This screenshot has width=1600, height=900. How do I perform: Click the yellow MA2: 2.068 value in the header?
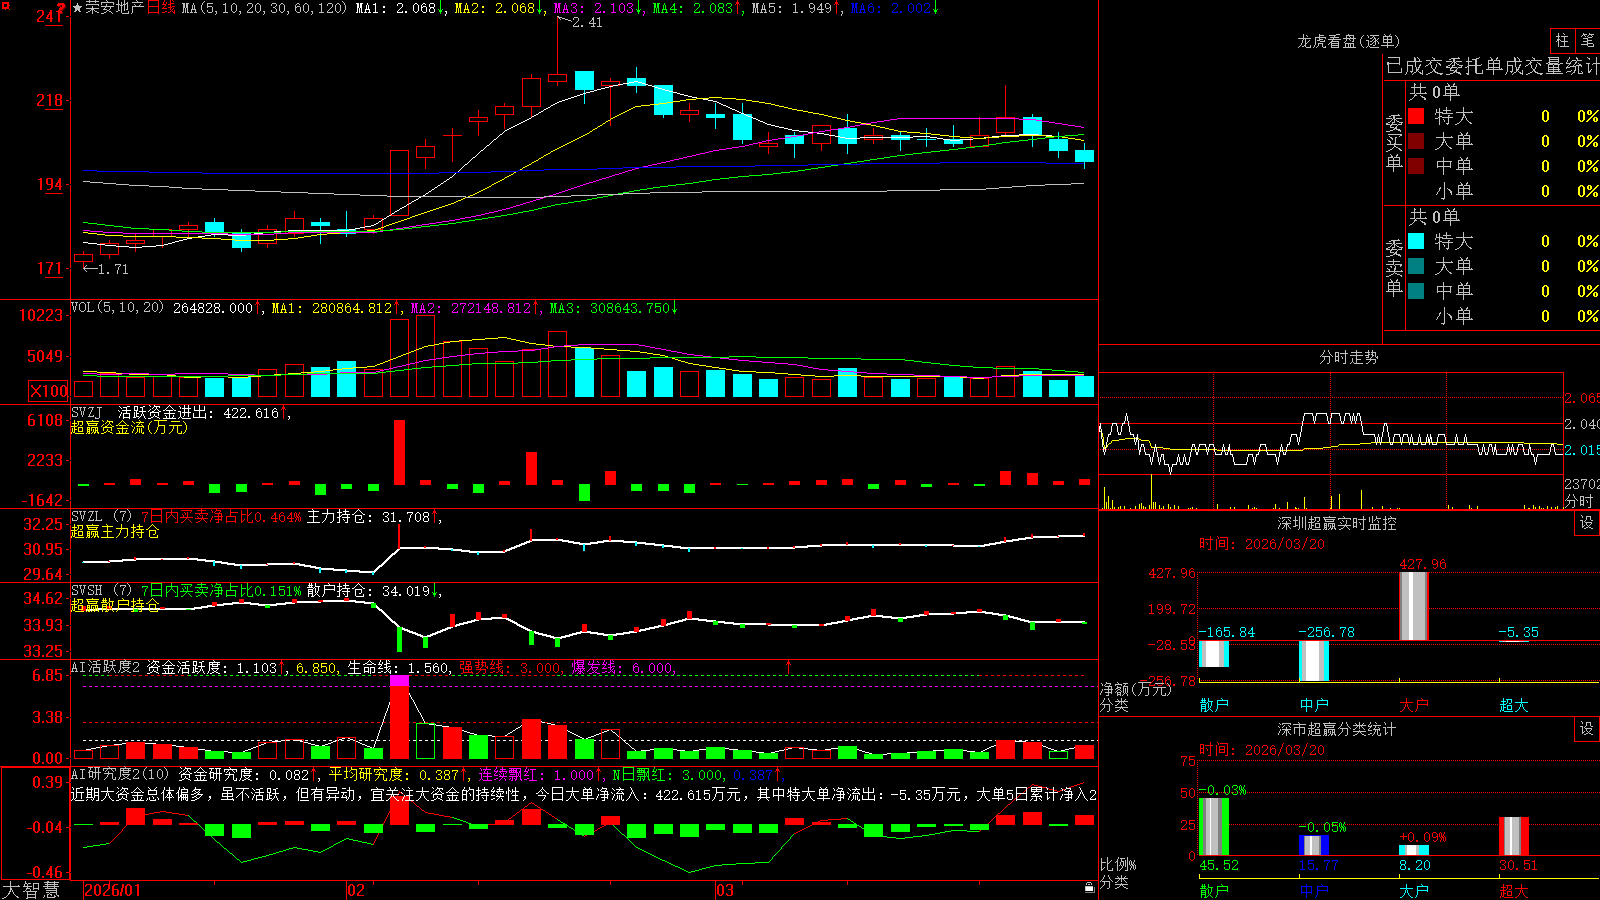point(495,8)
